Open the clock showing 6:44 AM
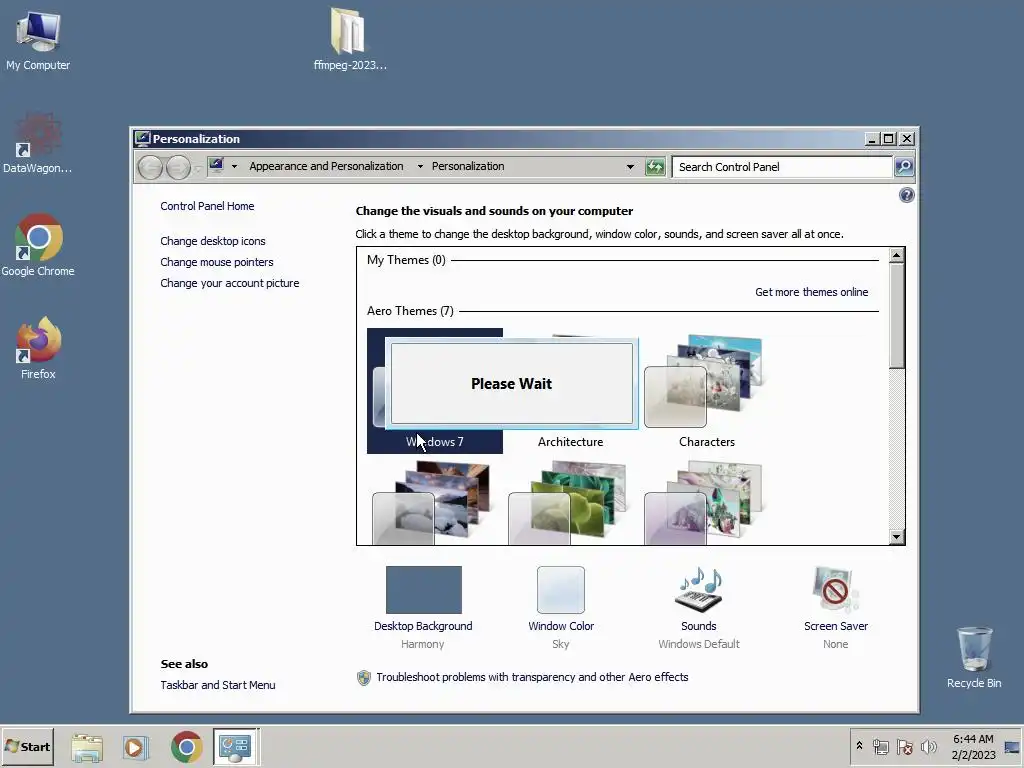1024x768 pixels. pyautogui.click(x=973, y=746)
